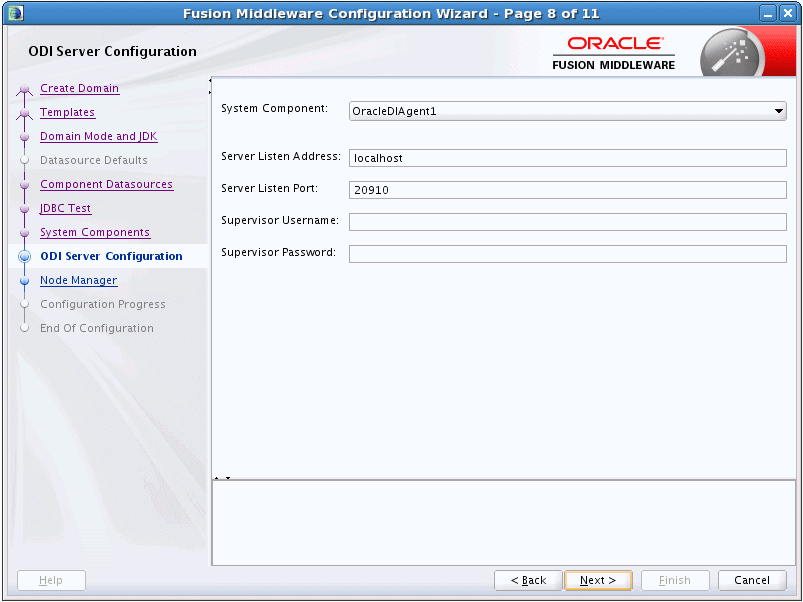
Task: Click the ODI Server Configuration page heading
Action: 112,52
